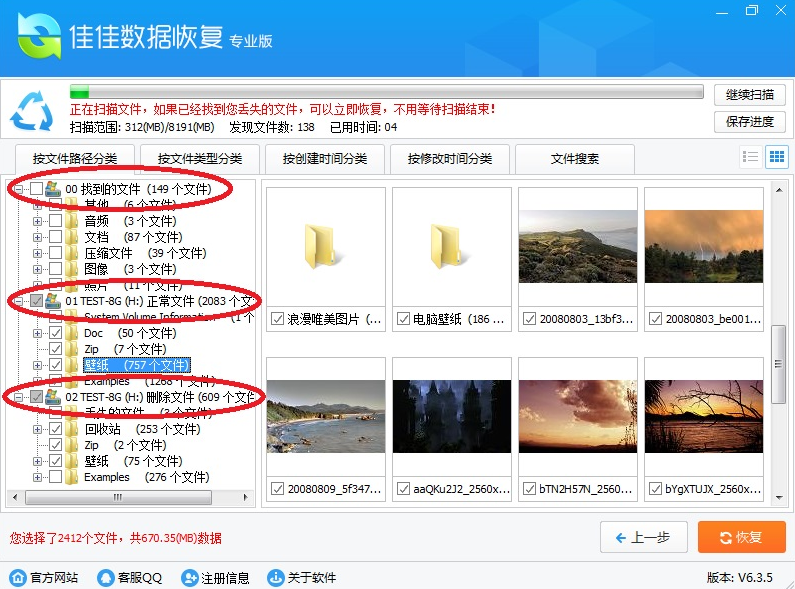Uncheck the 壁纸 (757 个文件) checkbox
The width and height of the screenshot is (795, 589).
56,365
